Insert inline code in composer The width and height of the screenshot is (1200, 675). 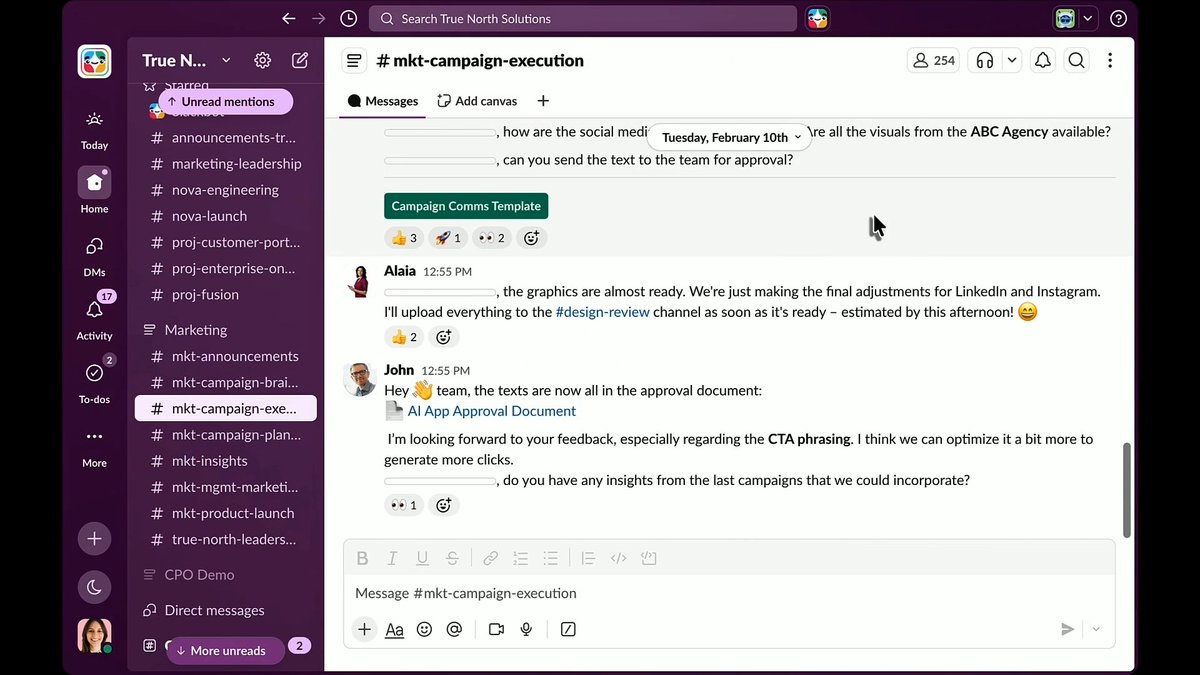[618, 559]
